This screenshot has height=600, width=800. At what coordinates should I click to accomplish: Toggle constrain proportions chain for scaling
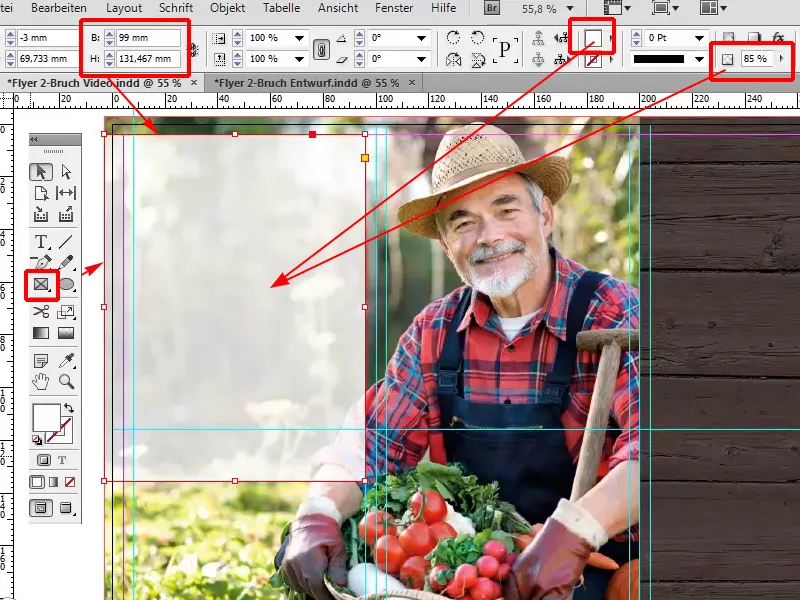tap(321, 49)
